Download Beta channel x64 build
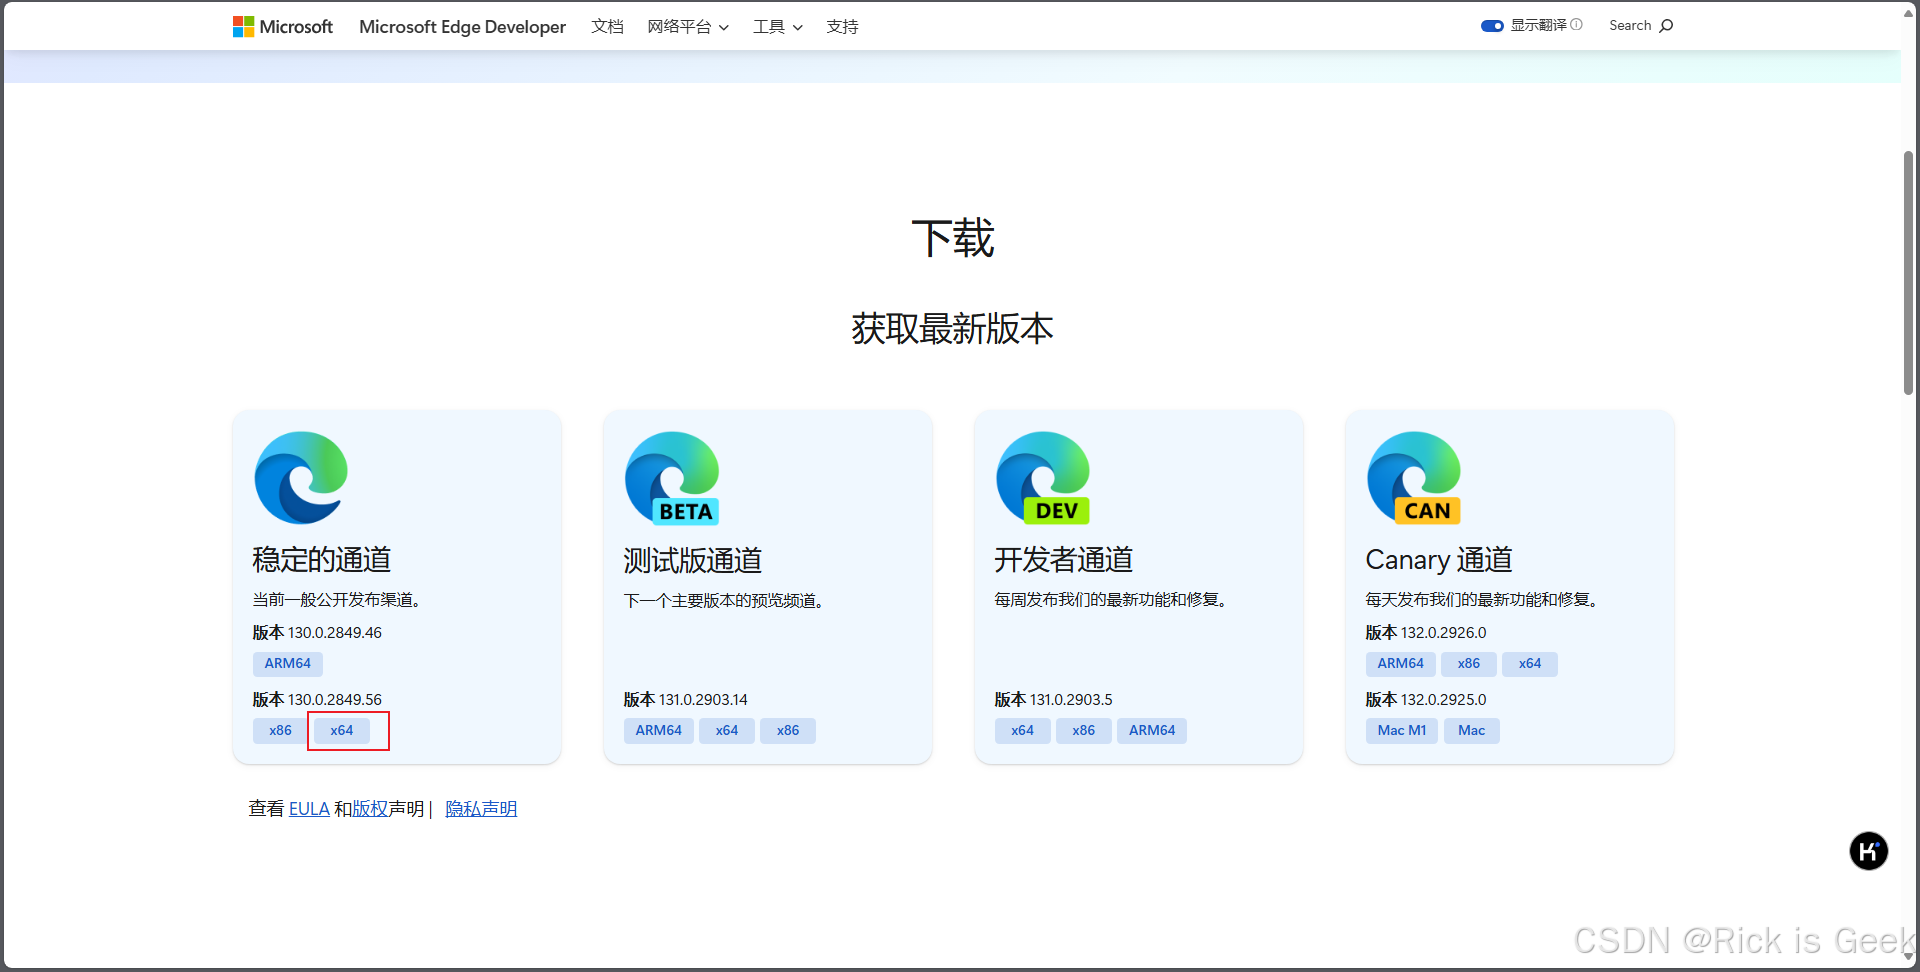The height and width of the screenshot is (972, 1920). tap(727, 731)
